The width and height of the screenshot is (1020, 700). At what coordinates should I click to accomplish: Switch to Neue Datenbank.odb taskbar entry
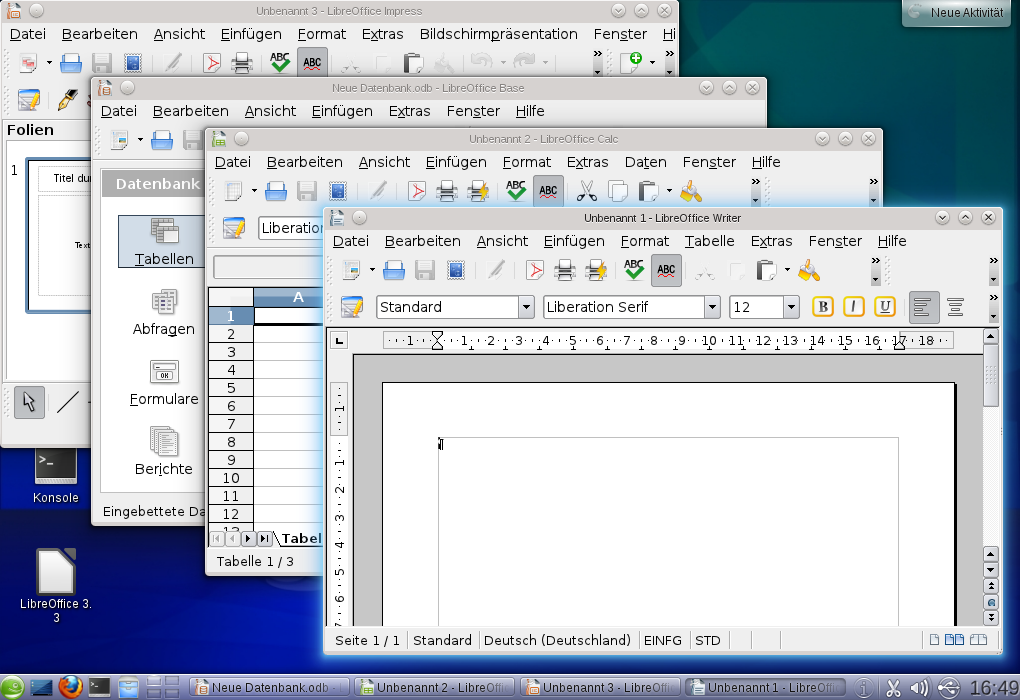pos(269,688)
